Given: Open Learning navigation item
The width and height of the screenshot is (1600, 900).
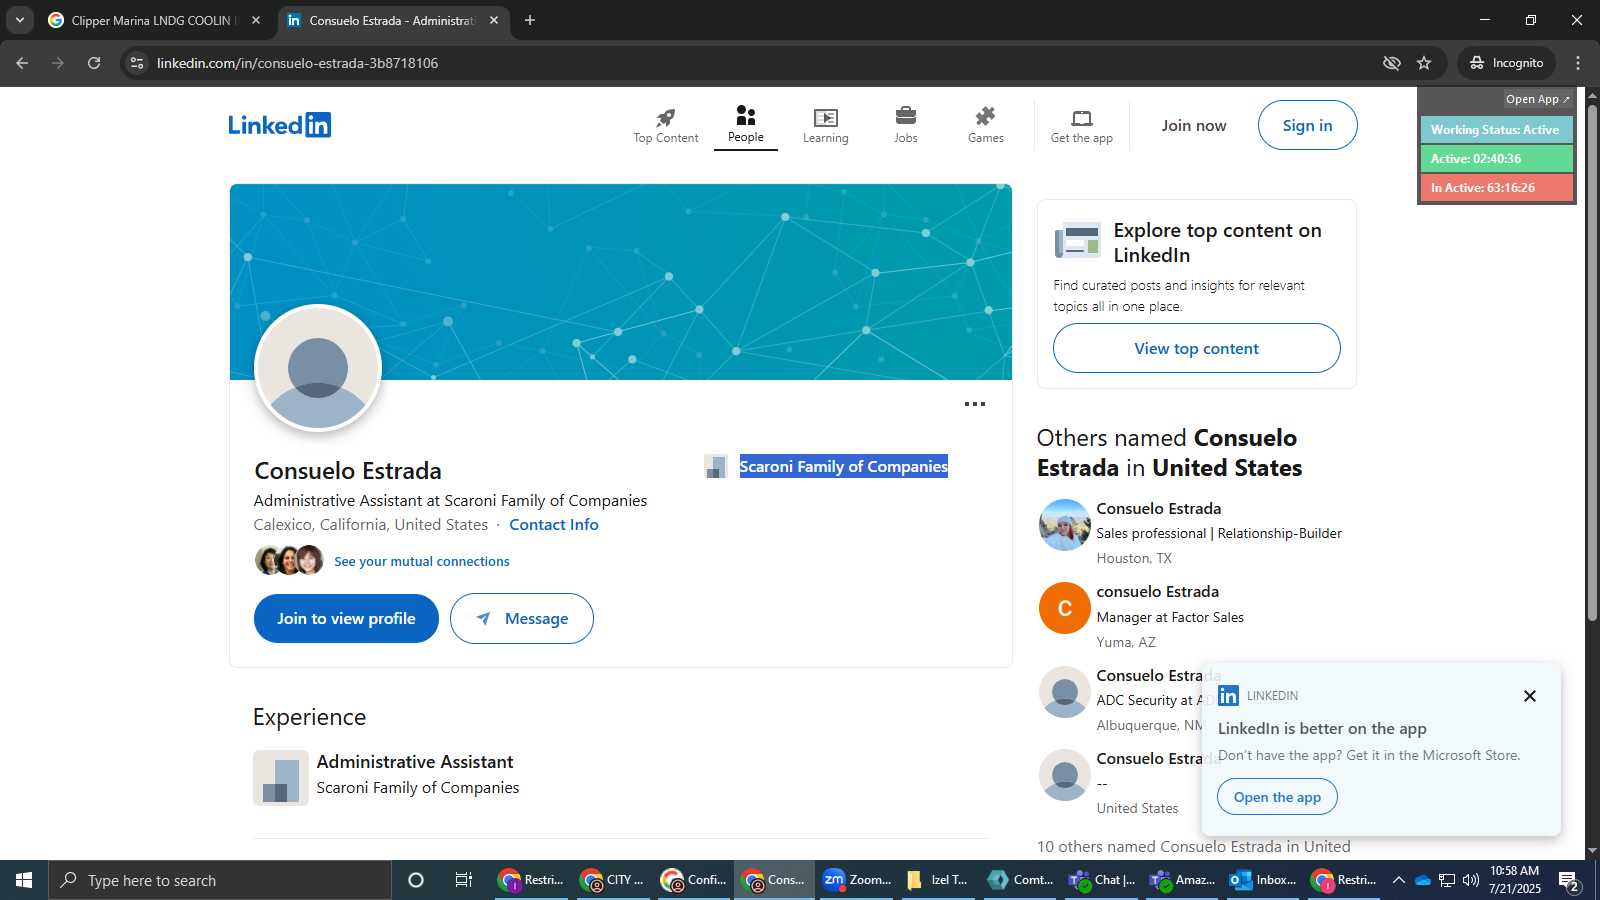Looking at the screenshot, I should pyautogui.click(x=825, y=126).
